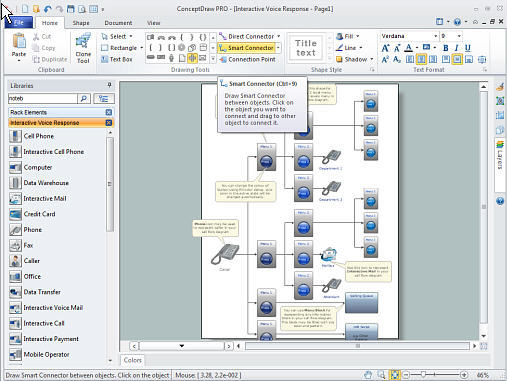Pick the Fax library shape
This screenshot has width=507, height=381.
(x=21, y=245)
